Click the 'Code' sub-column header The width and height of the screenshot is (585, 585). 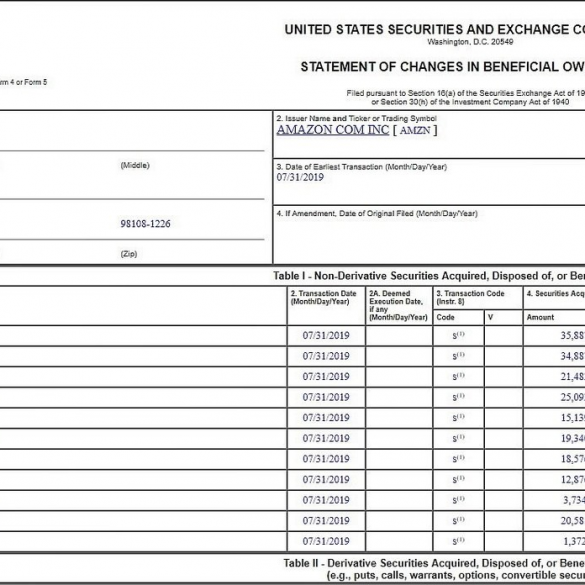pos(445,317)
